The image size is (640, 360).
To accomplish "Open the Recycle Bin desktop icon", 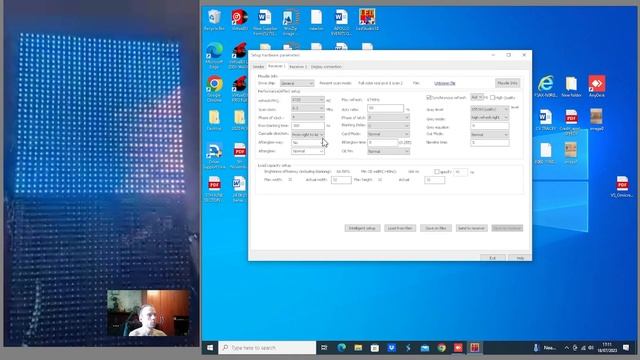I will click(214, 20).
